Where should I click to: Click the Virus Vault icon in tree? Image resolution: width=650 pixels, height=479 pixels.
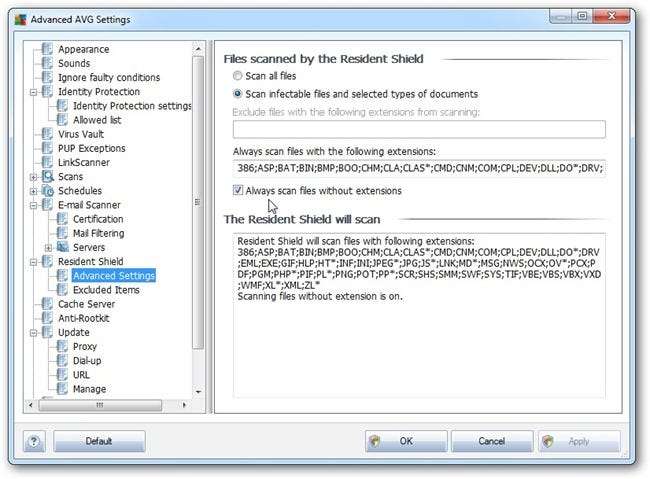[47, 134]
